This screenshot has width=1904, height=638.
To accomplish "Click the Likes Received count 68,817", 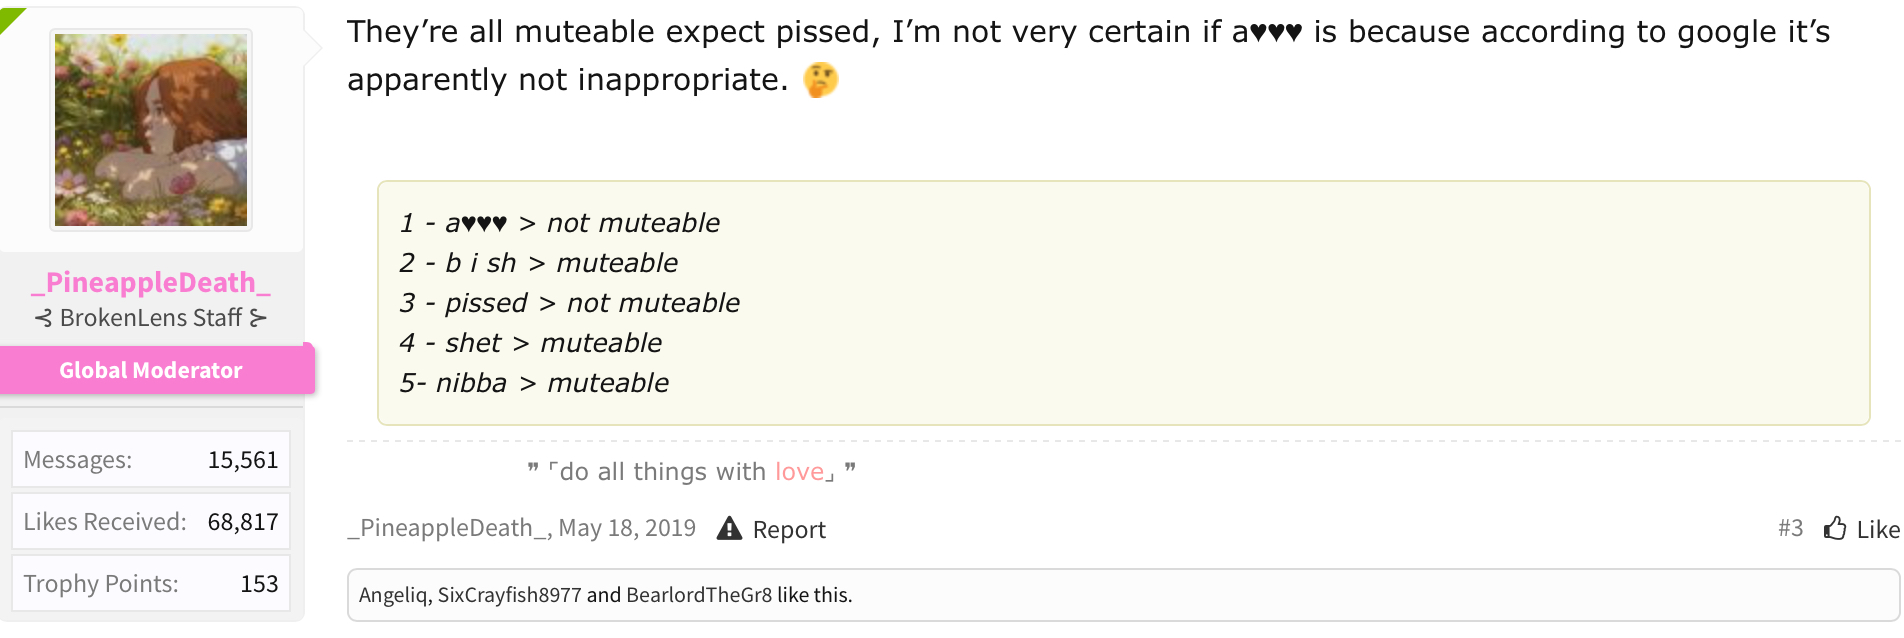I will (x=243, y=522).
